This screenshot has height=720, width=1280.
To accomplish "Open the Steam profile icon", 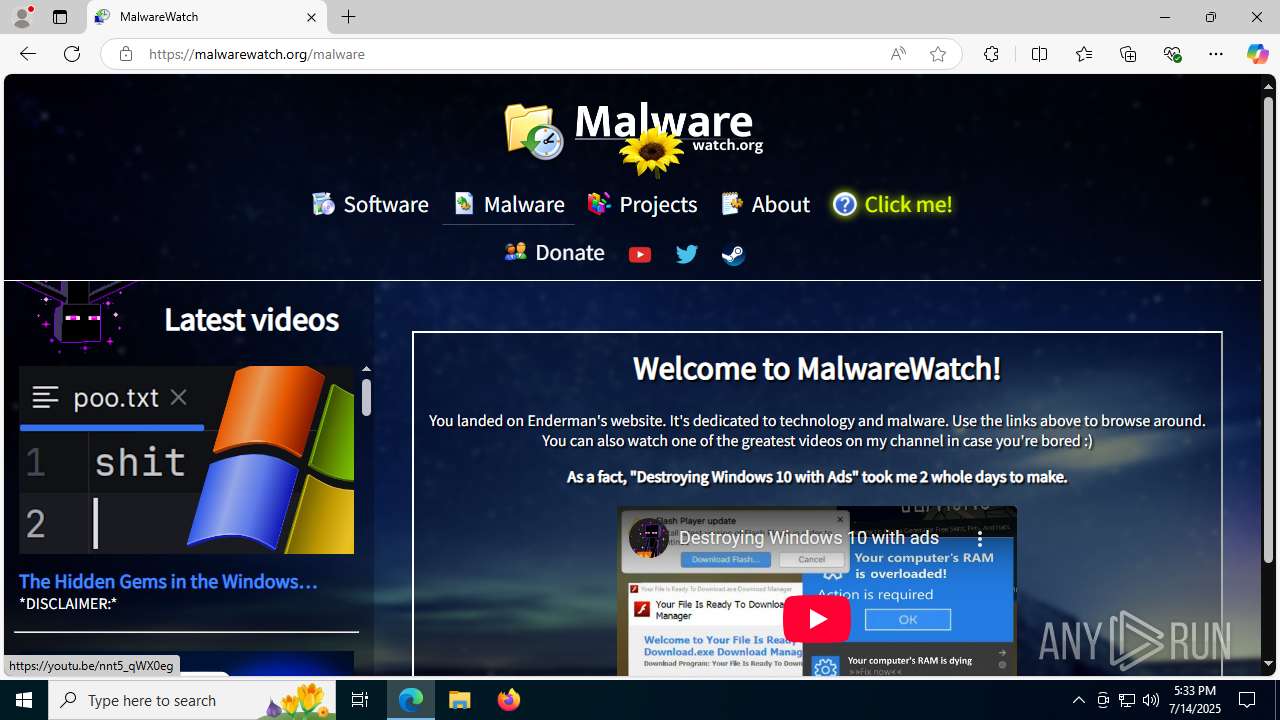I will click(x=733, y=254).
